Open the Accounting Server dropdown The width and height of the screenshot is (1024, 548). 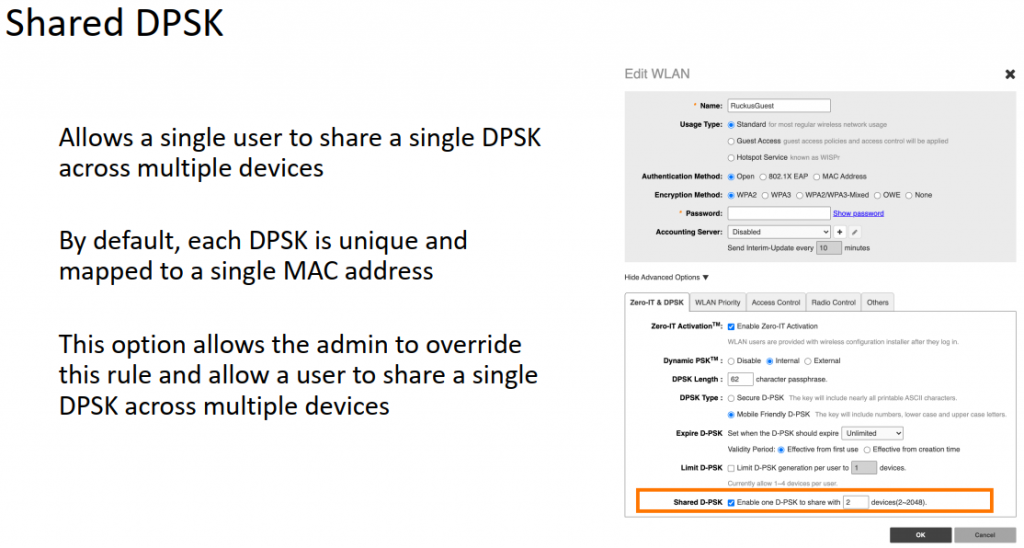pos(778,231)
